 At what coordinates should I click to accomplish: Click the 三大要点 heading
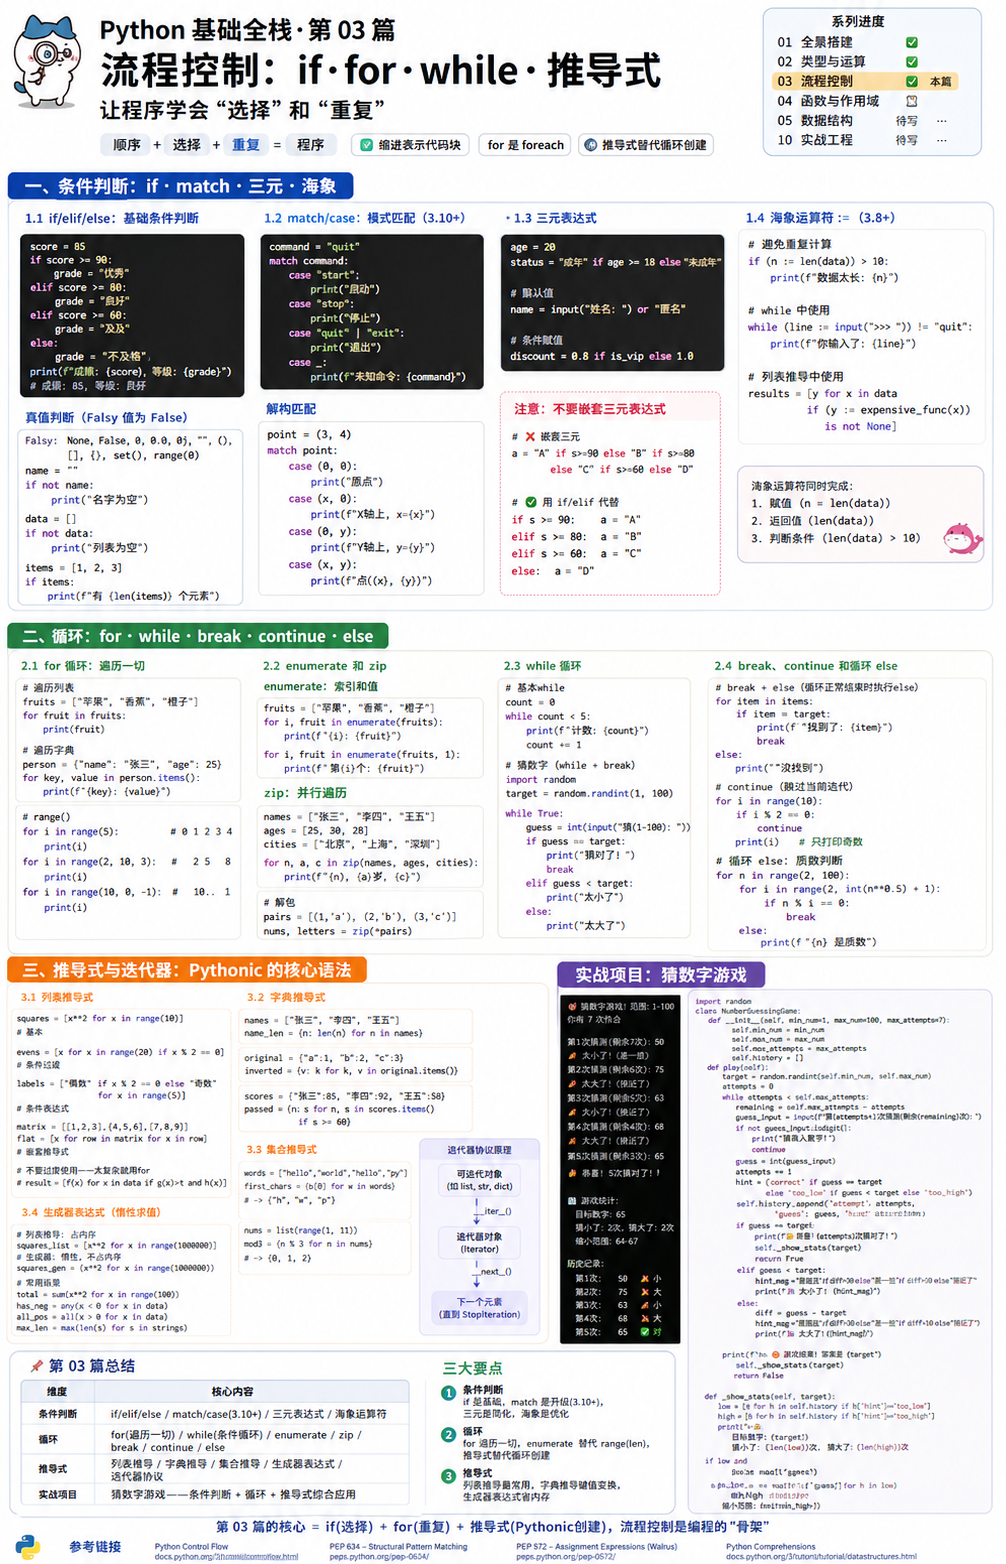point(472,1367)
